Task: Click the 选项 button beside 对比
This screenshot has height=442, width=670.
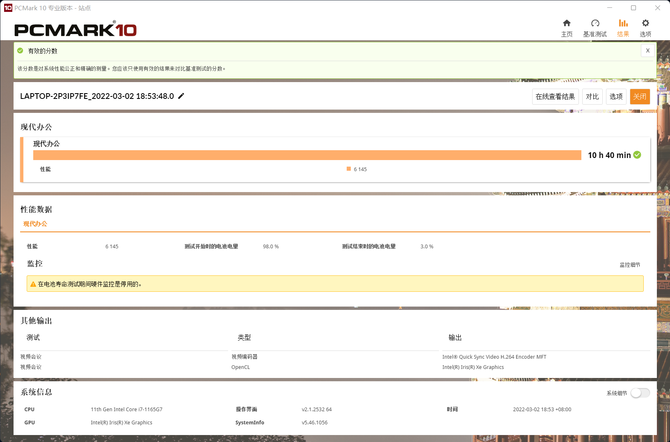Action: coord(616,97)
